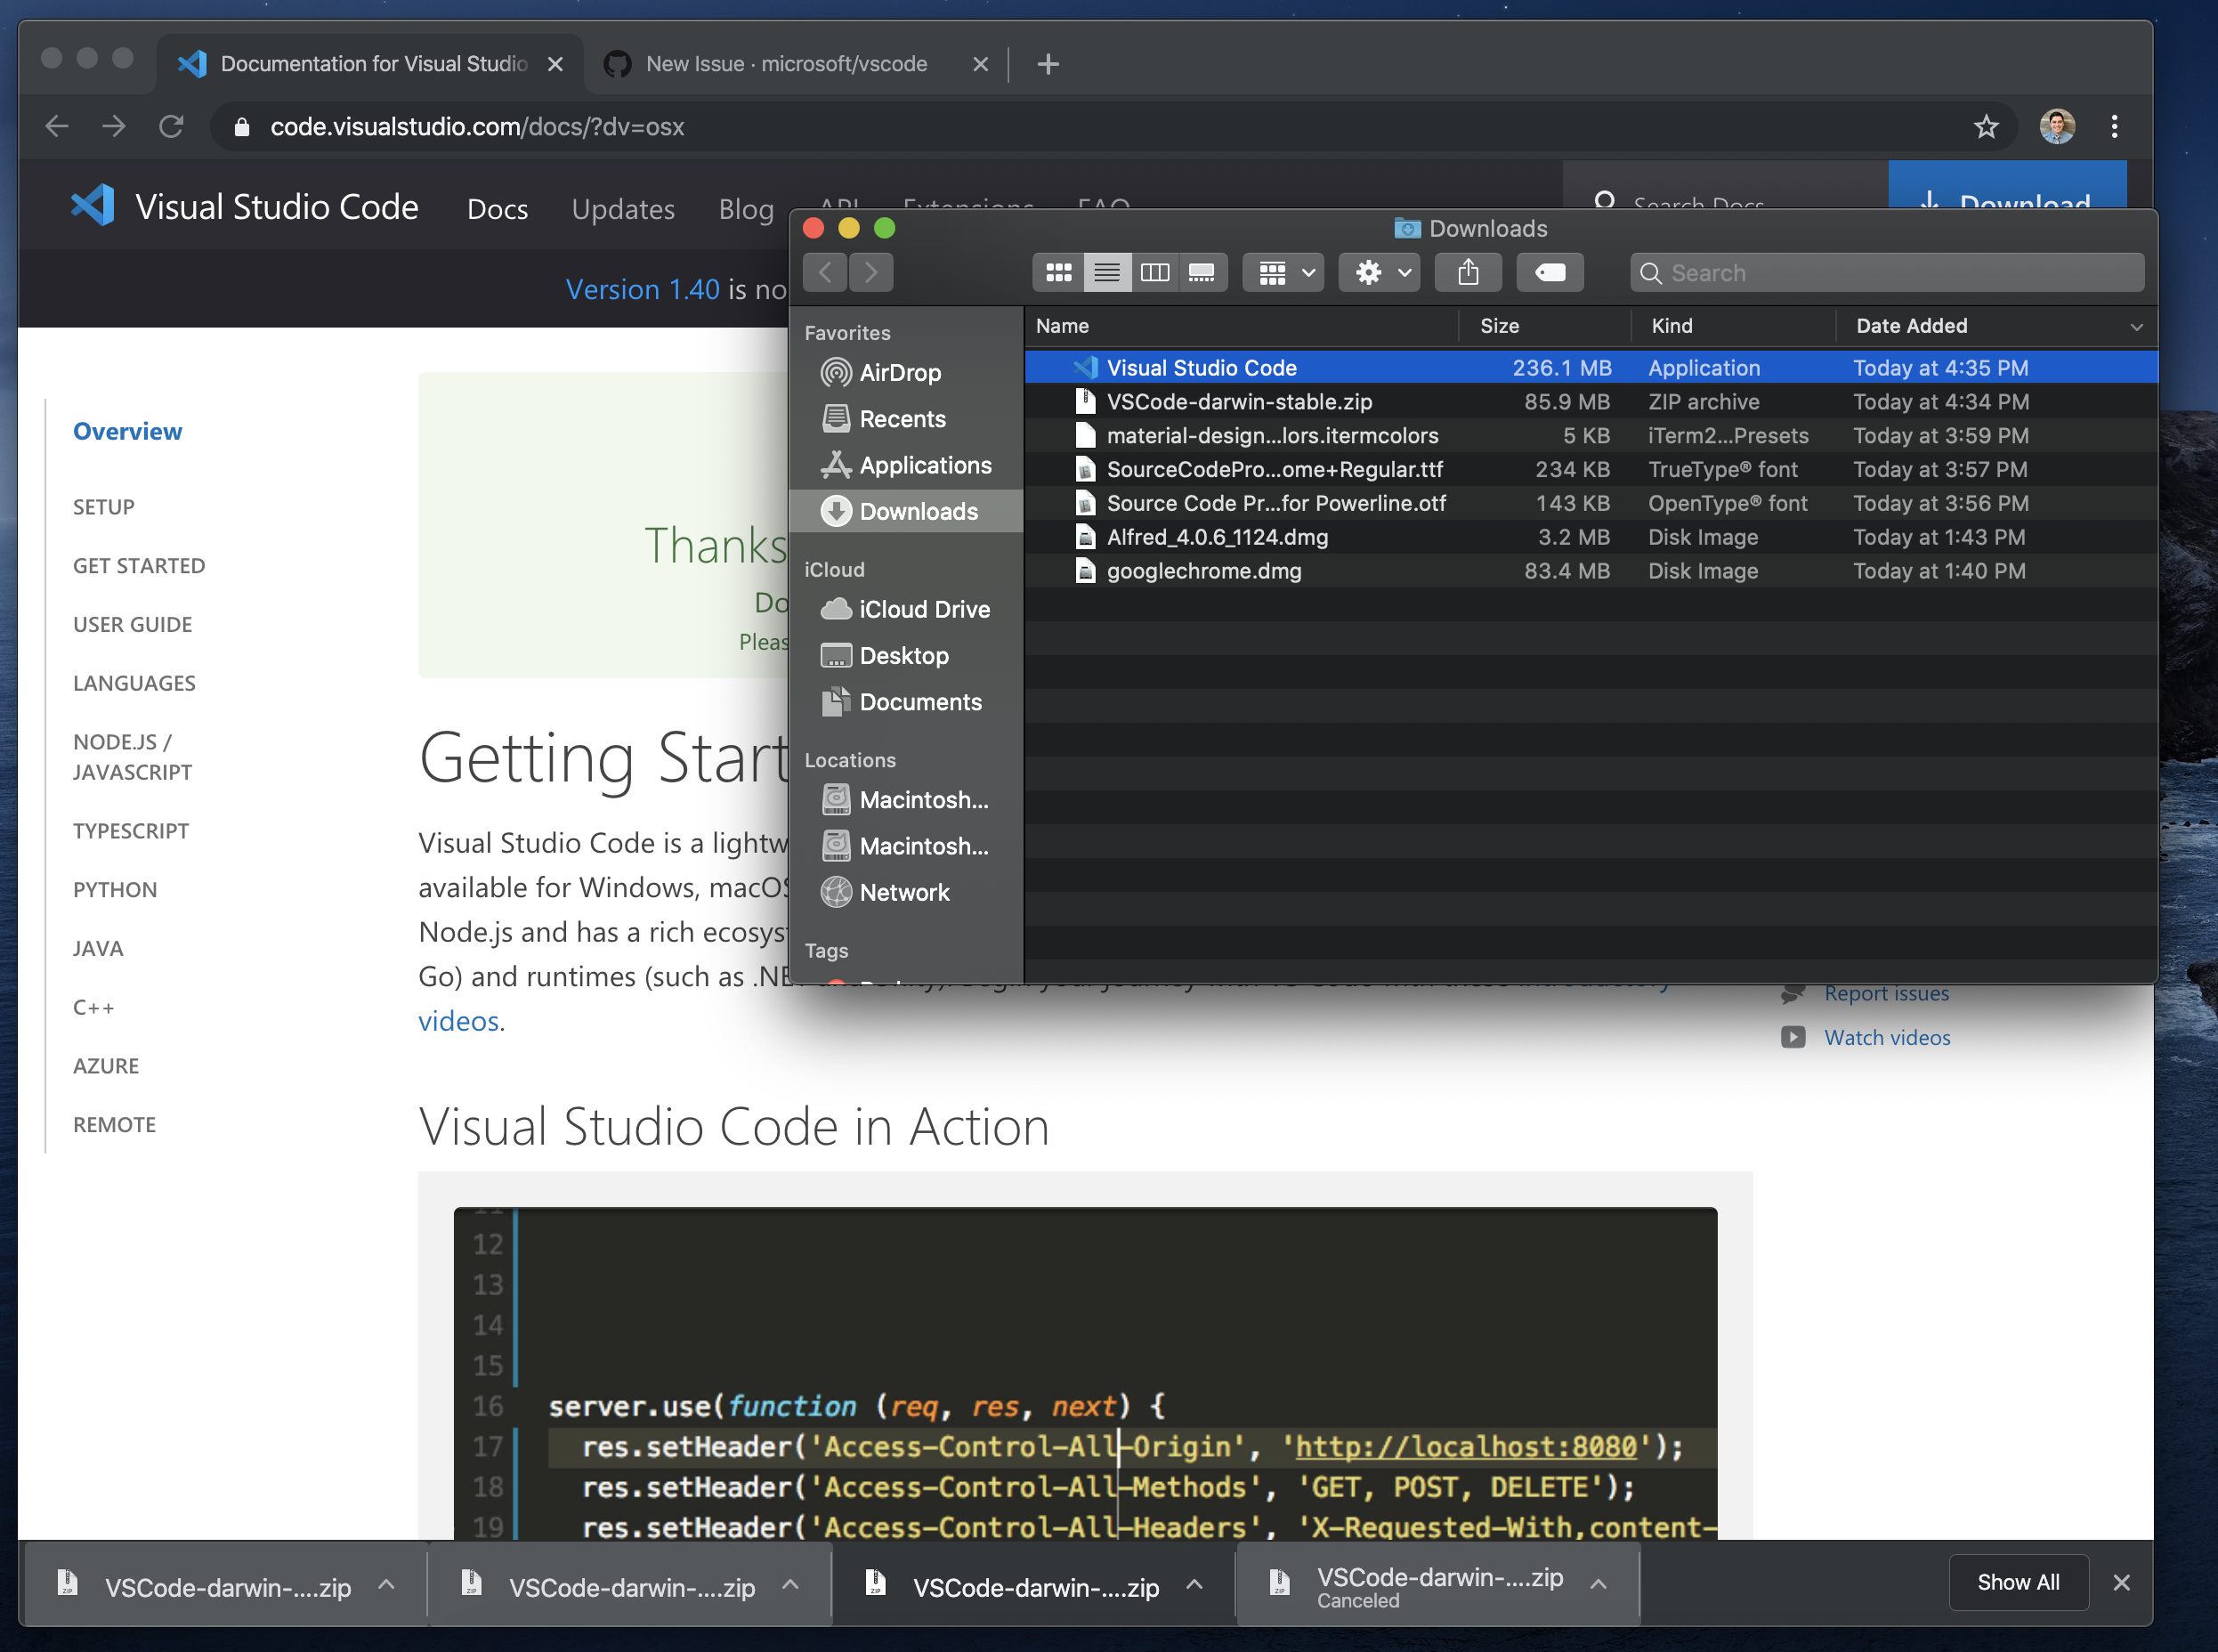The height and width of the screenshot is (1652, 2218).
Task: Open iCloud Drive in the sidebar
Action: (x=924, y=608)
